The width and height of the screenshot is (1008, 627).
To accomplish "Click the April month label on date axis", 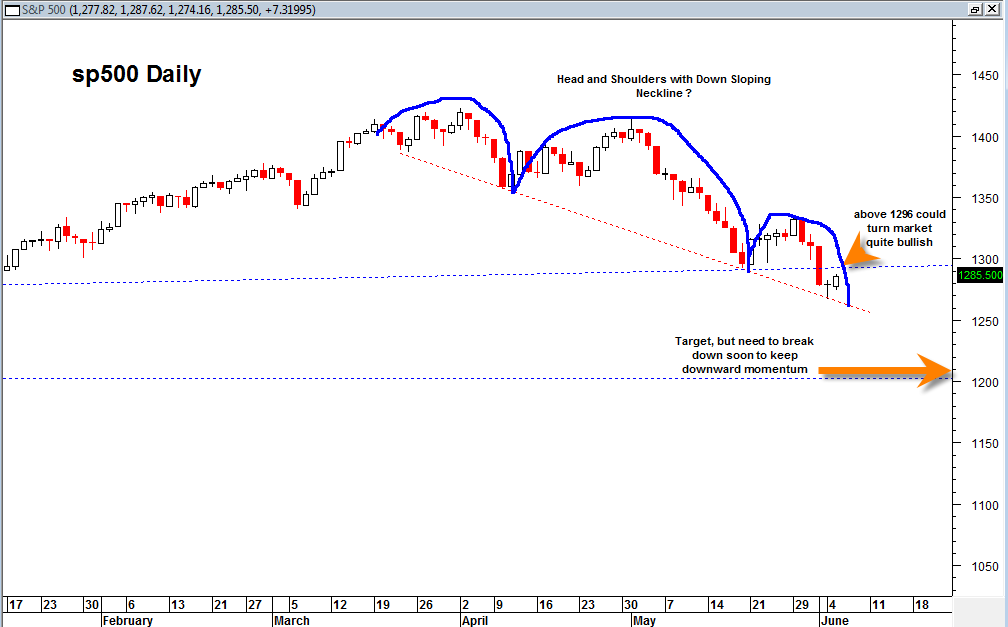I will click(x=475, y=621).
